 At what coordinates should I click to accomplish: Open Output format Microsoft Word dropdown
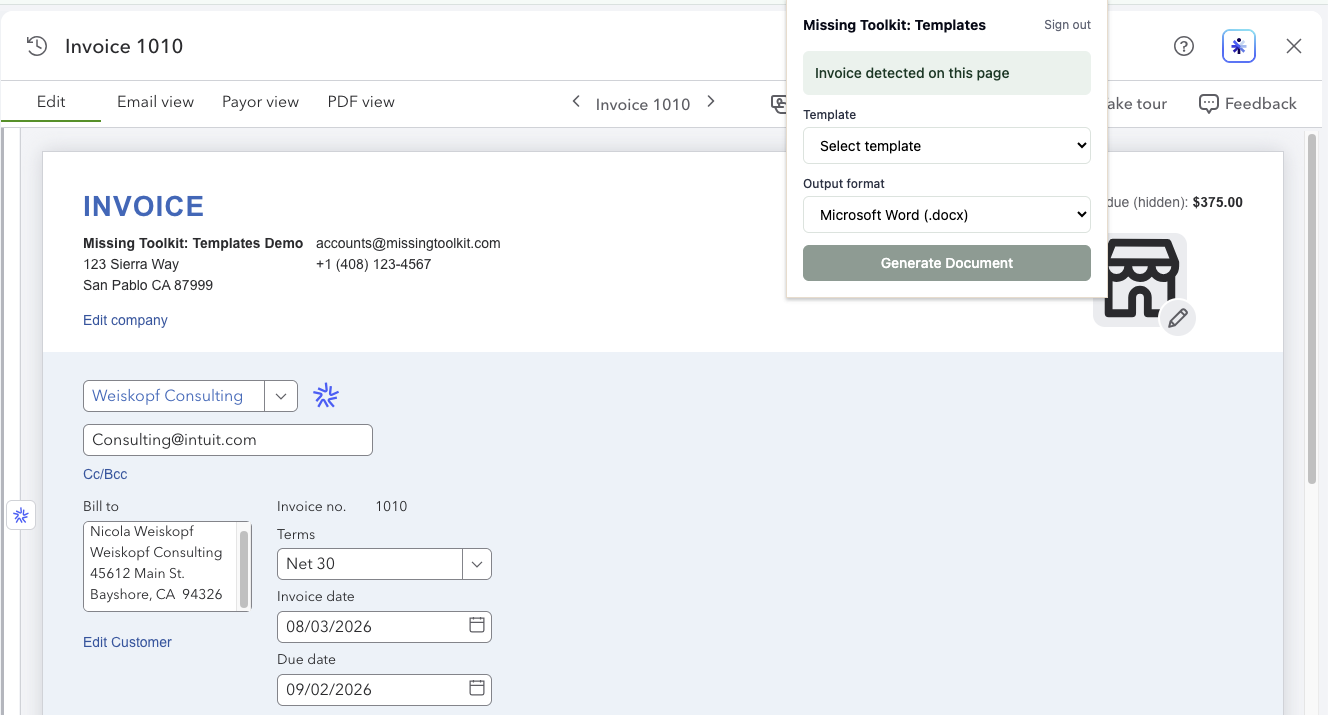click(x=947, y=215)
